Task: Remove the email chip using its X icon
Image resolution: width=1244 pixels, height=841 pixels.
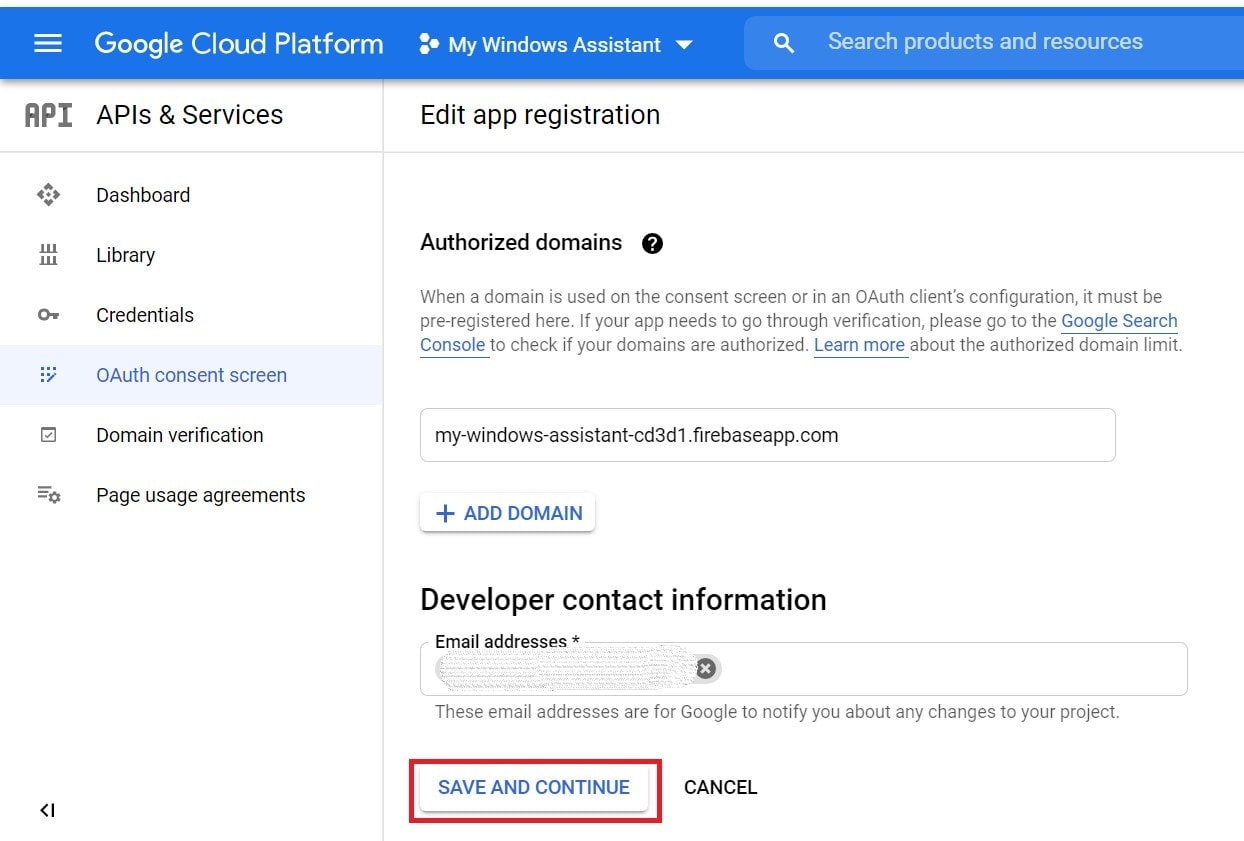Action: click(706, 668)
